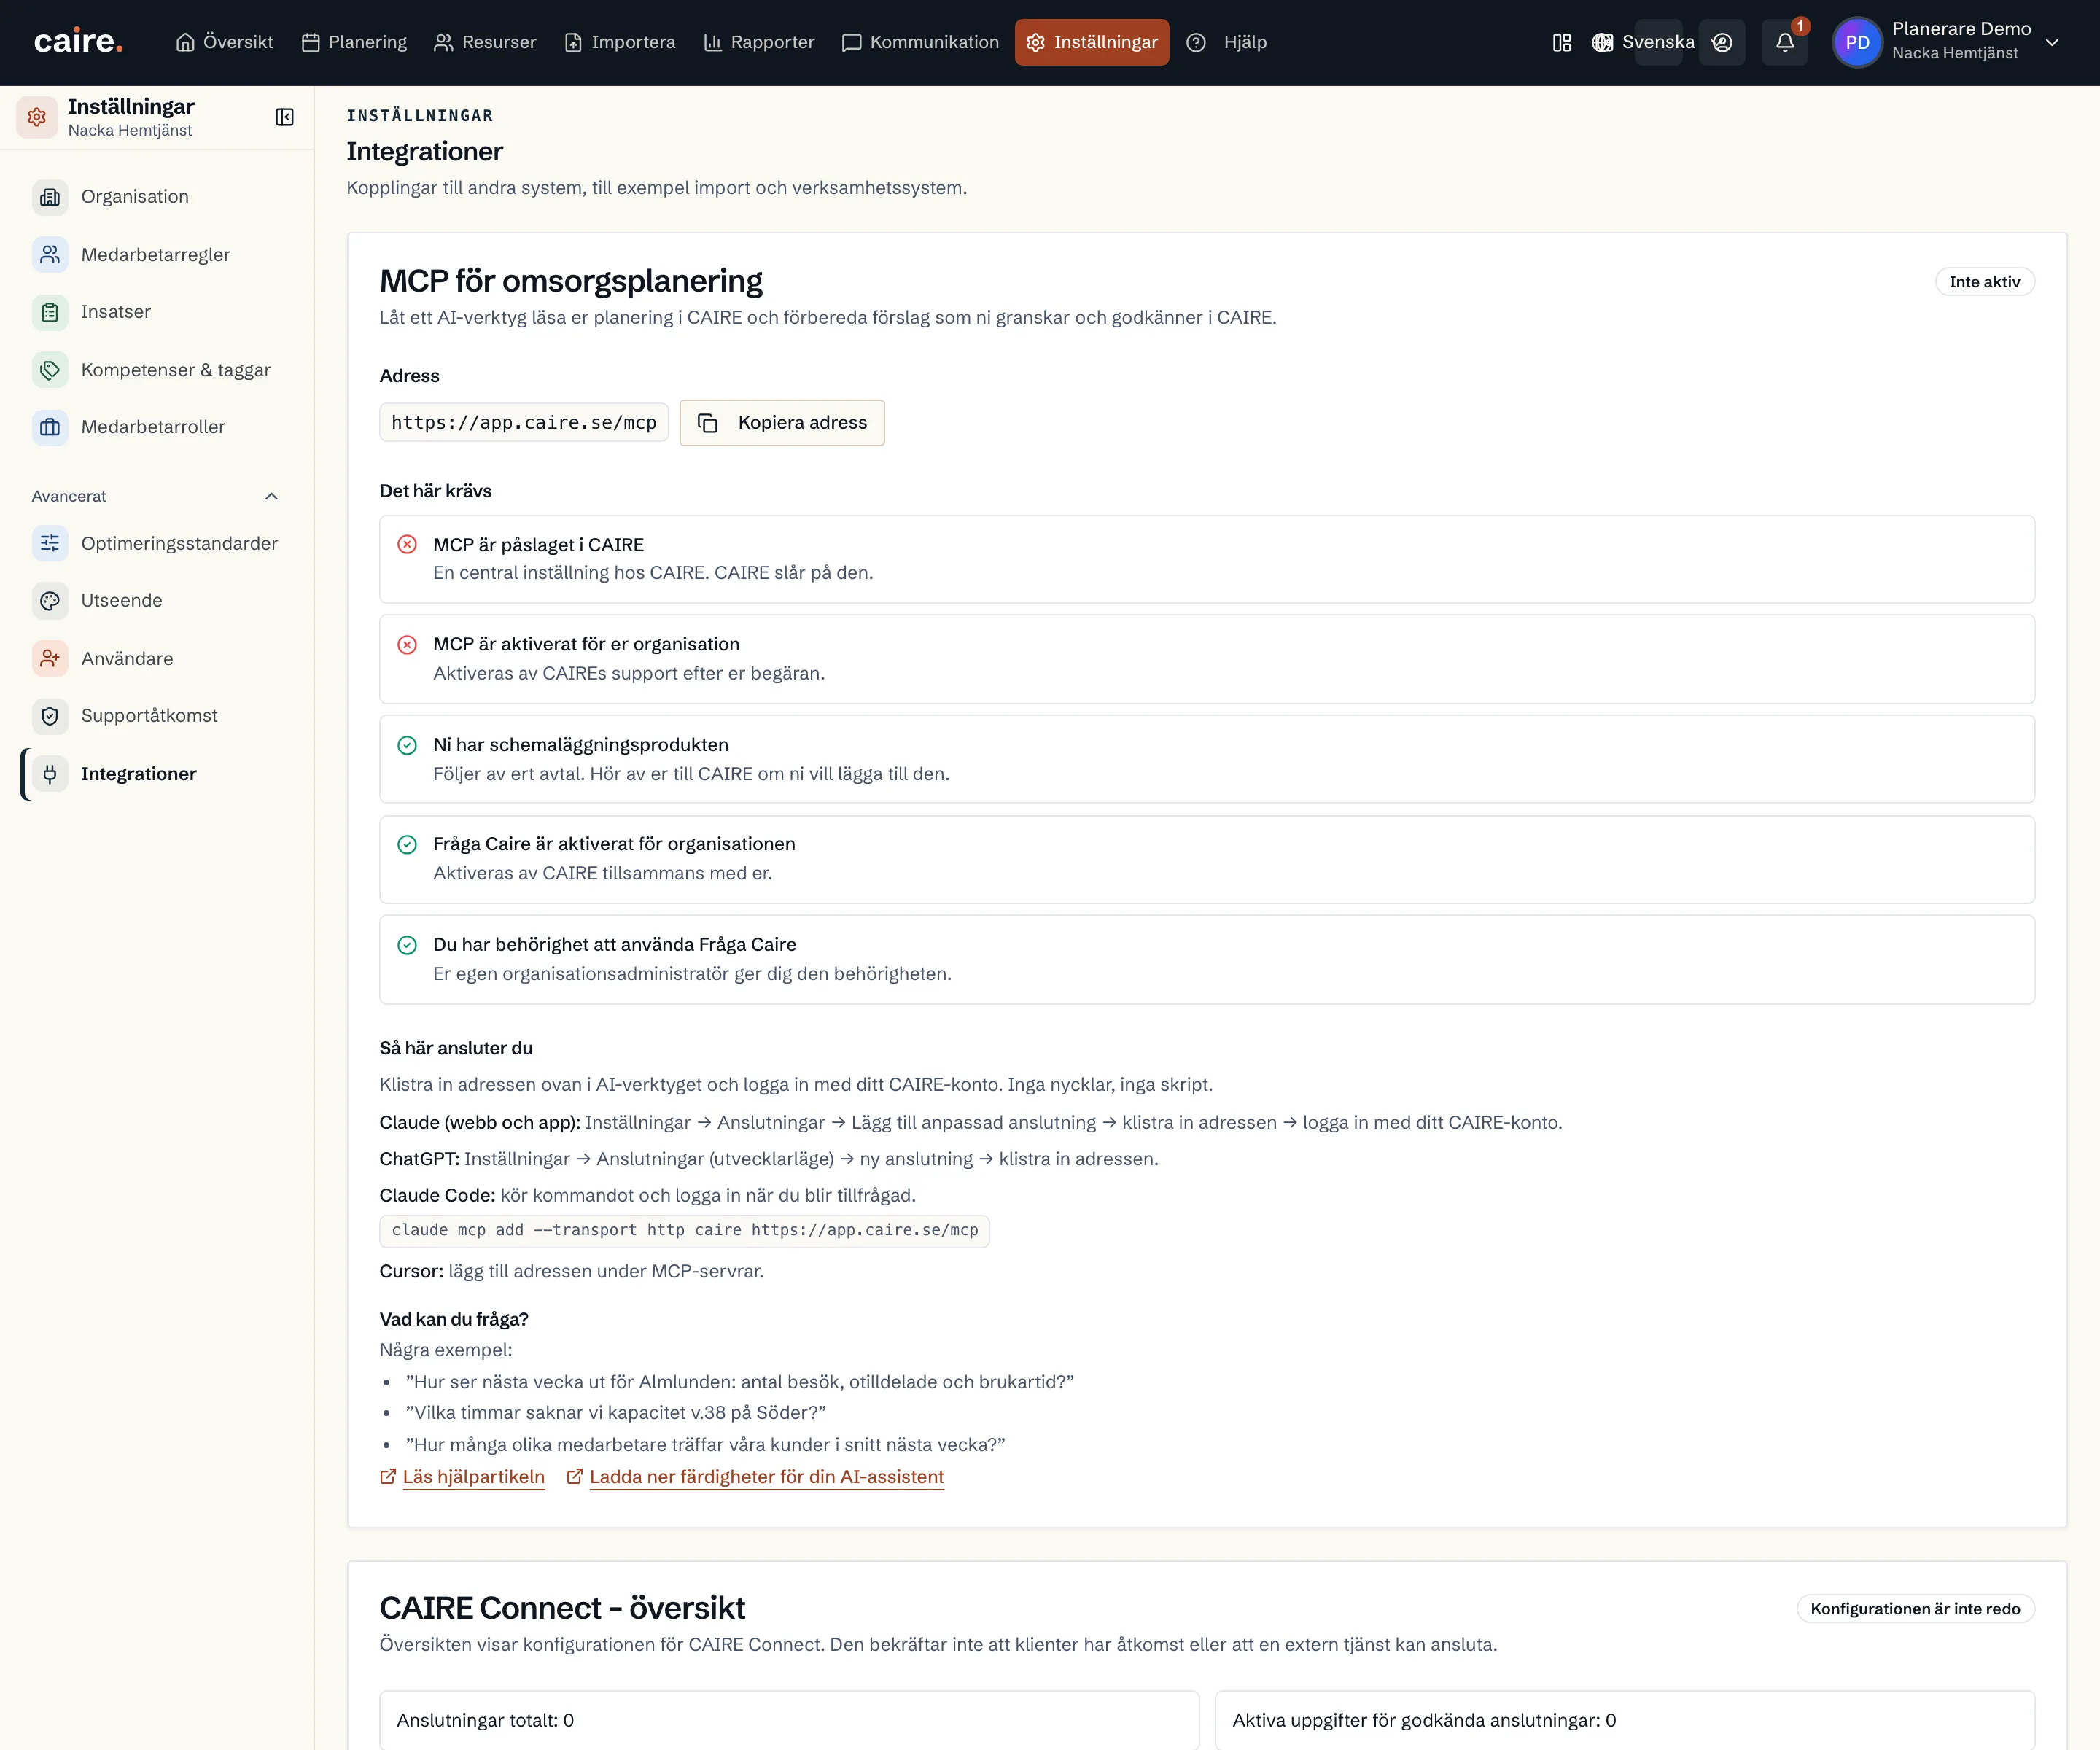Click the gear icon beside sidebar Inställningar title
This screenshot has width=2100, height=1750.
pyautogui.click(x=37, y=117)
